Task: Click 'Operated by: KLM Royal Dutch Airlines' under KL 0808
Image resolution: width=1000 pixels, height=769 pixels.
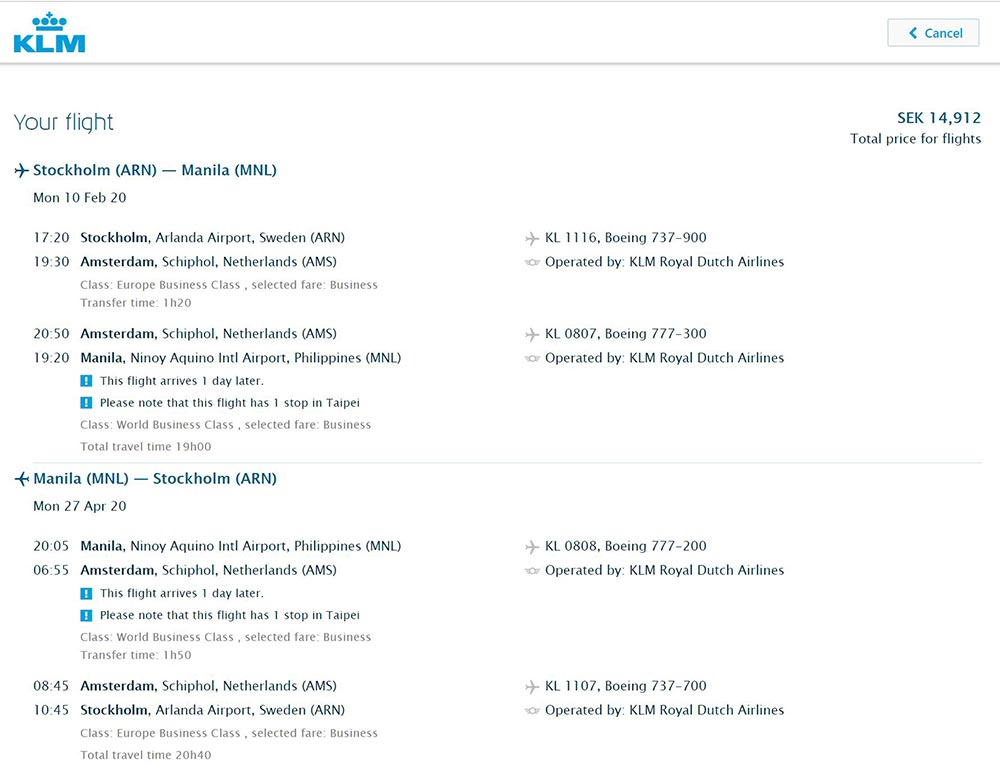Action: pos(665,571)
